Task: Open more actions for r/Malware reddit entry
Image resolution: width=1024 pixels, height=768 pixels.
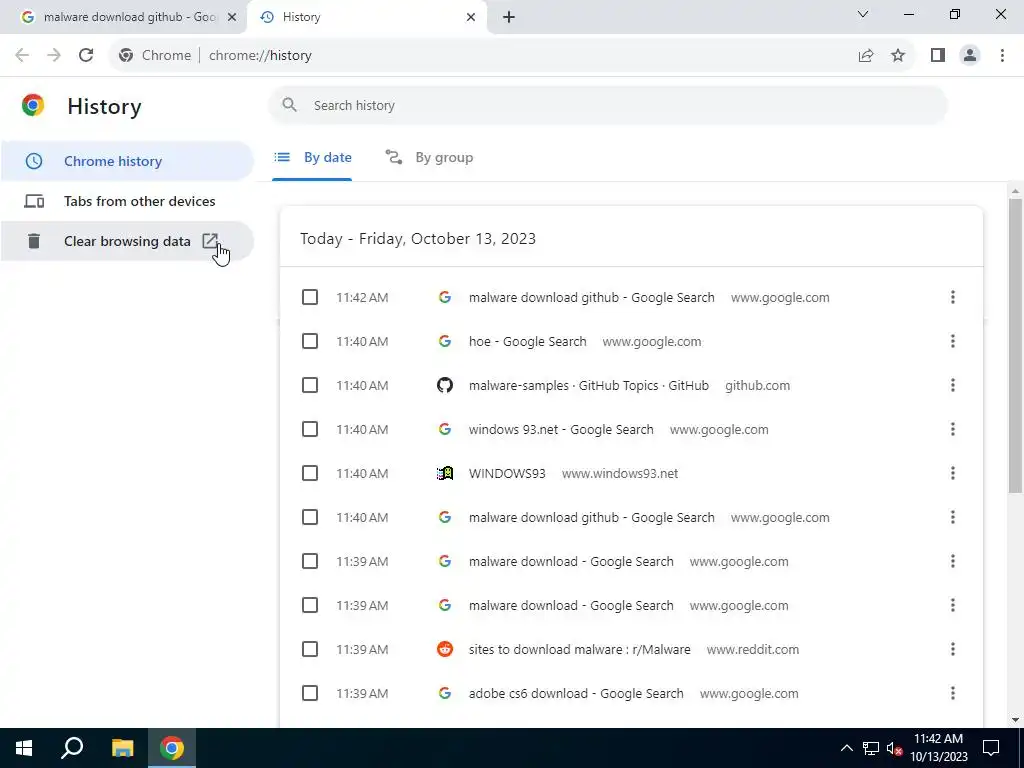Action: click(952, 649)
